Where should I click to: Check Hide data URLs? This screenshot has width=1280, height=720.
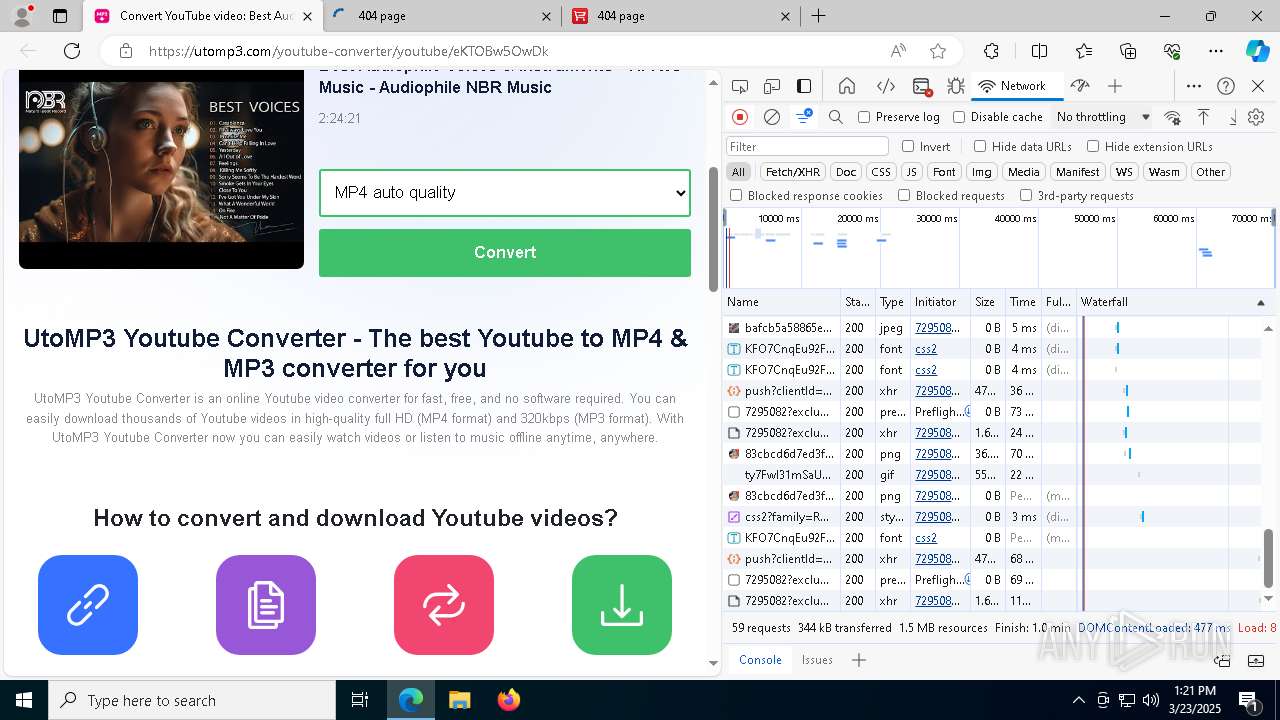tap(980, 146)
